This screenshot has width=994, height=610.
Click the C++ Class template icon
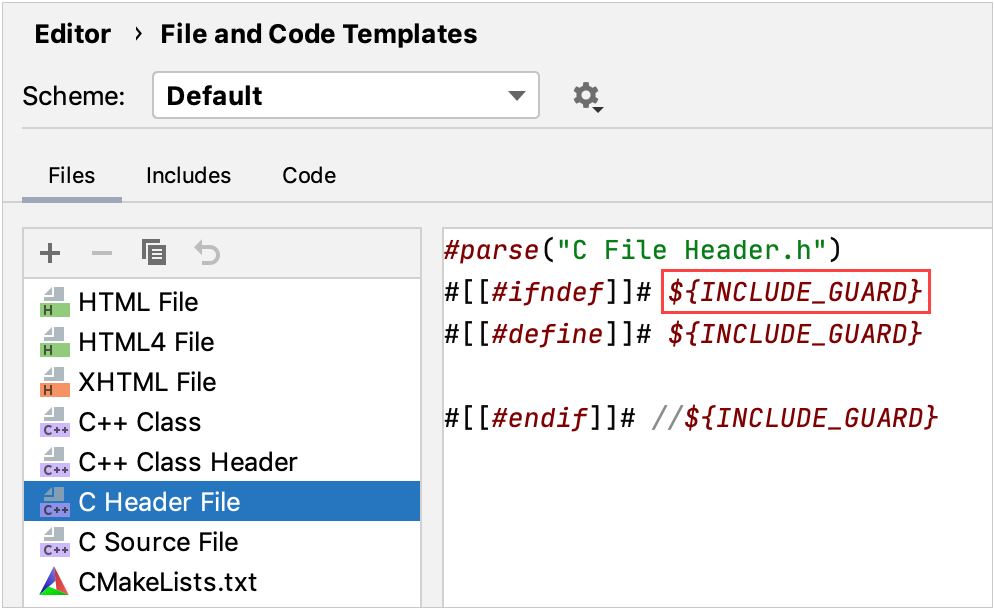pyautogui.click(x=53, y=421)
